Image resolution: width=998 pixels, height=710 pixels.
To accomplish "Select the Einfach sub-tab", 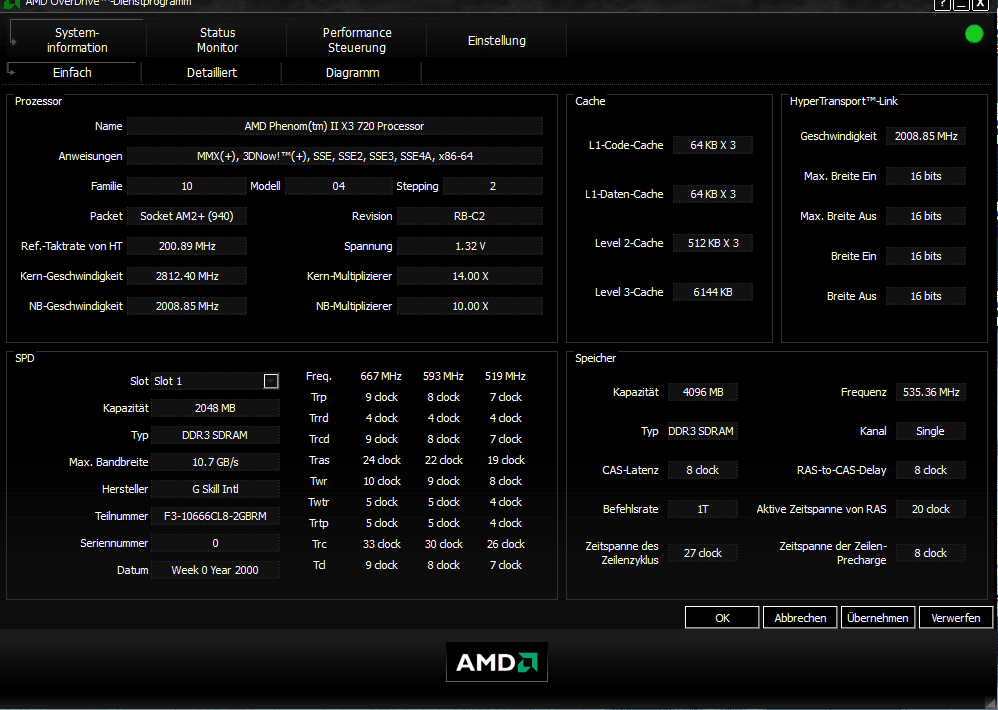I will [x=72, y=73].
